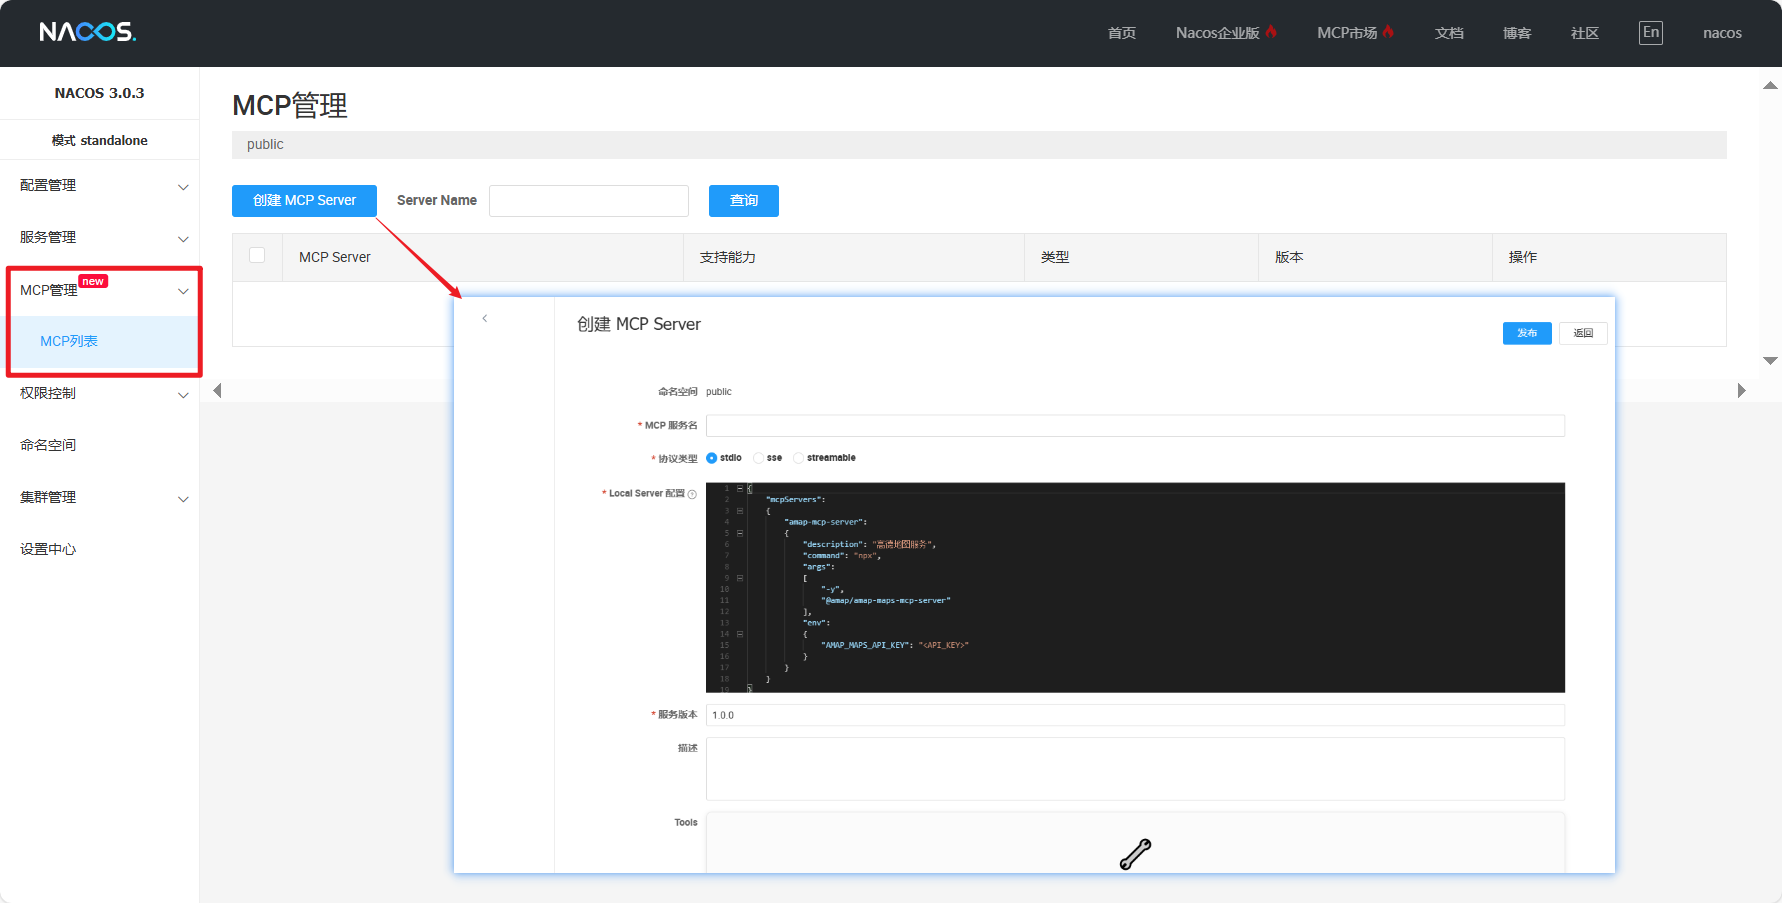Switch language with the En icon
The width and height of the screenshot is (1782, 903).
click(1650, 33)
